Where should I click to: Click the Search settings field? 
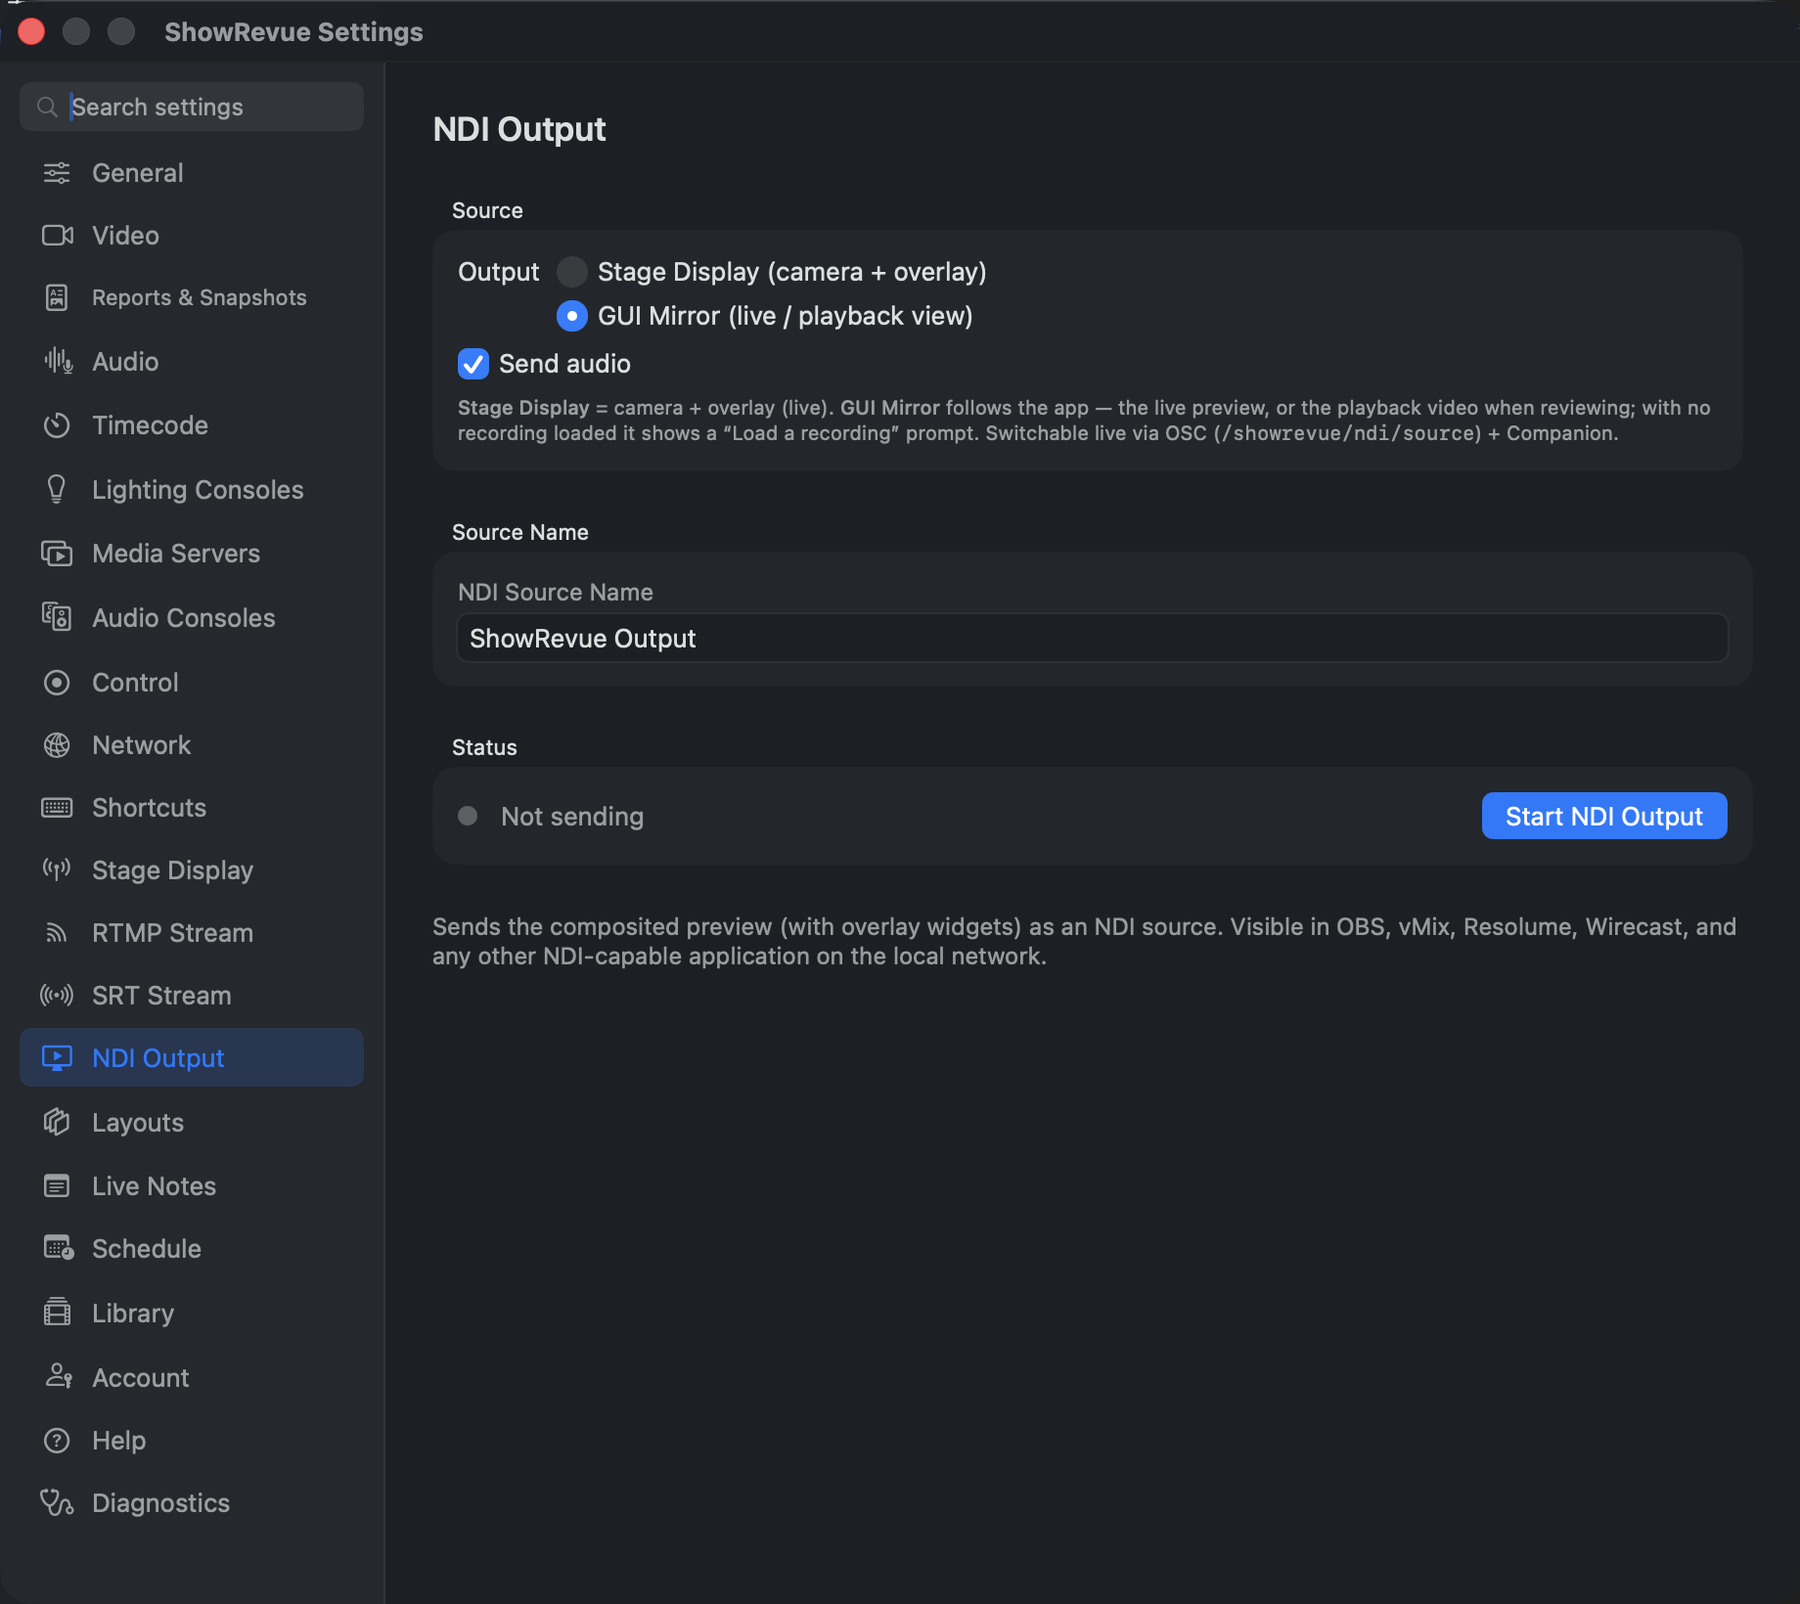[192, 107]
